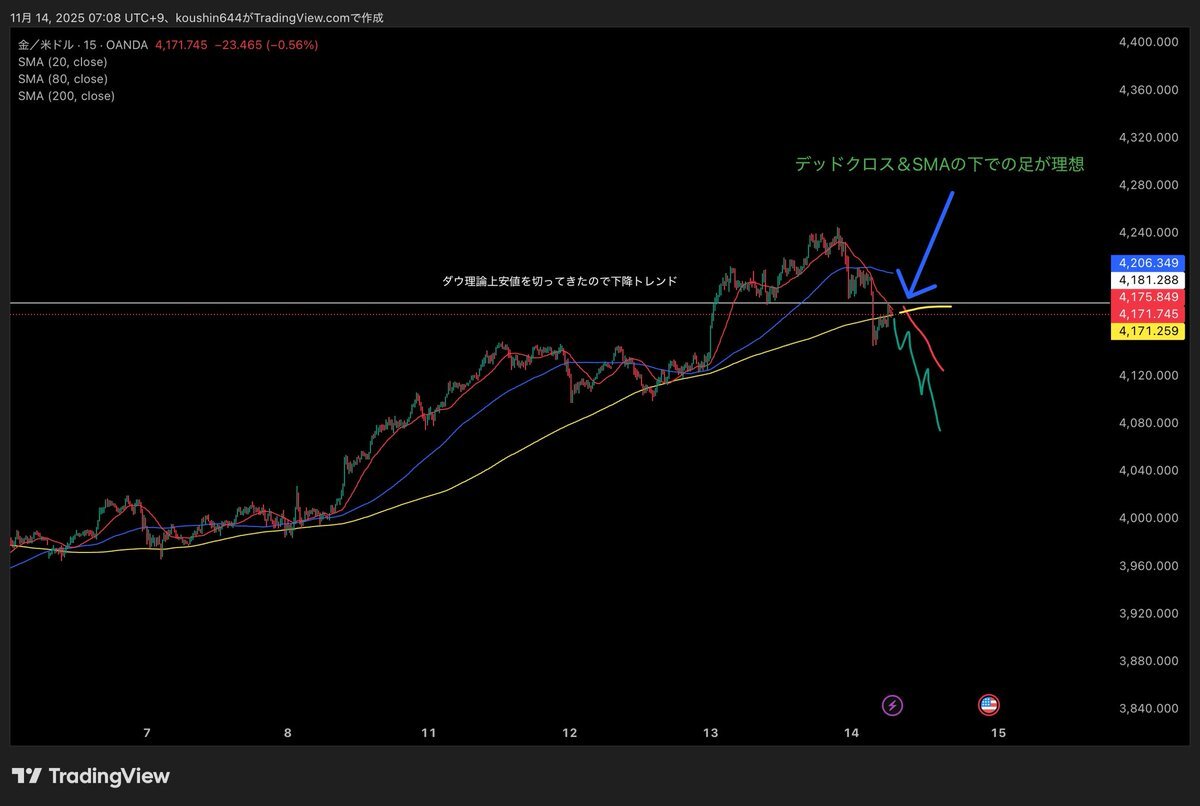Click date 12 on the time axis
The image size is (1200, 806).
(570, 733)
